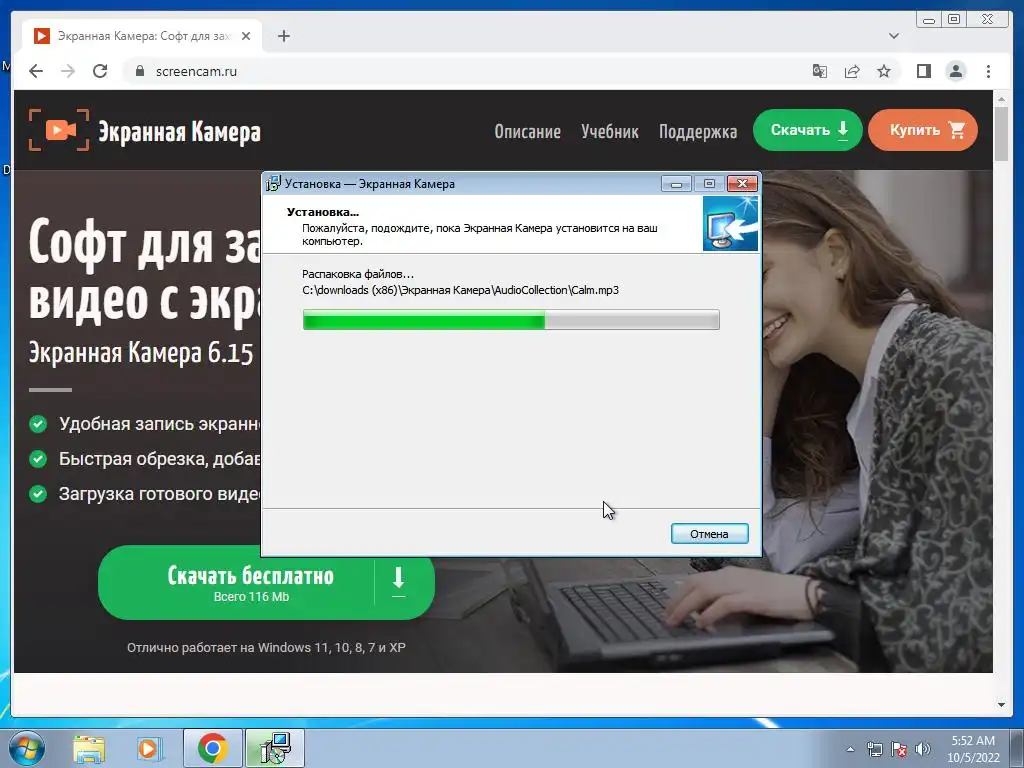Open Windows Explorer from the taskbar

coord(89,748)
